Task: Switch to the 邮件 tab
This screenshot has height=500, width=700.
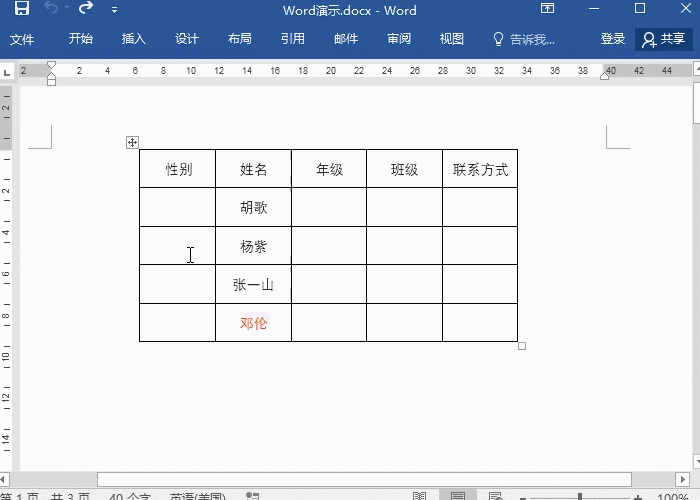Action: [346, 39]
